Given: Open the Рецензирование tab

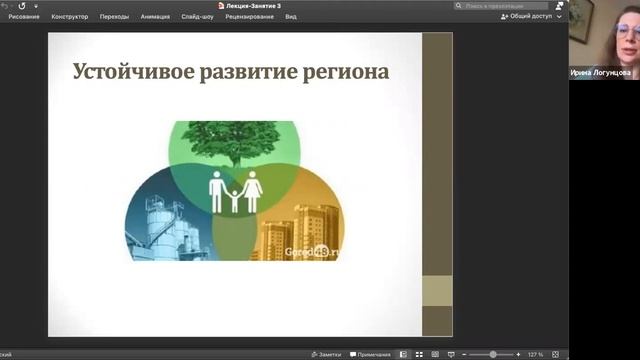Looking at the screenshot, I should 249,17.
